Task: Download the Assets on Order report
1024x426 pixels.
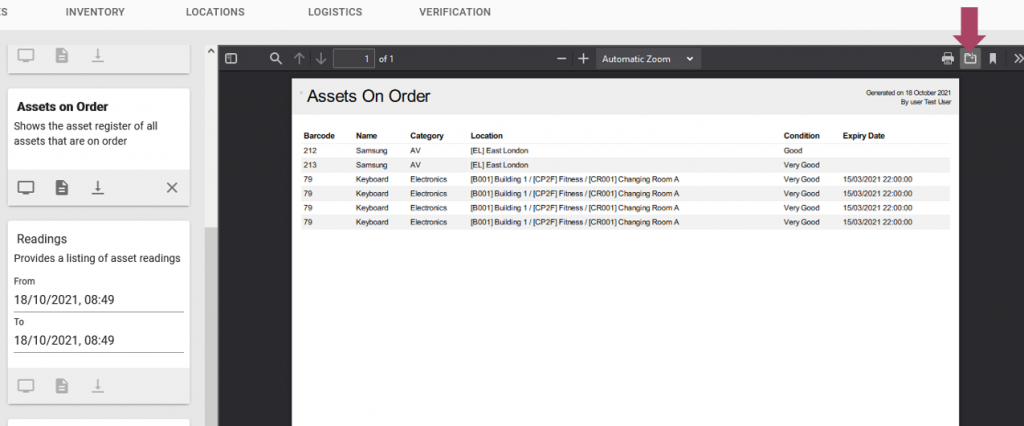Action: [97, 188]
